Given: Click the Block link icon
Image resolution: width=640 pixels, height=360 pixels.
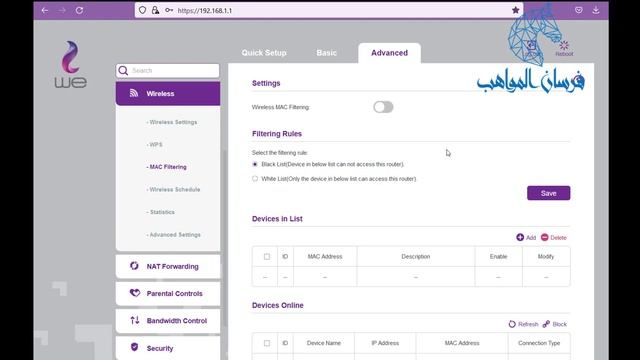Looking at the screenshot, I should point(546,324).
